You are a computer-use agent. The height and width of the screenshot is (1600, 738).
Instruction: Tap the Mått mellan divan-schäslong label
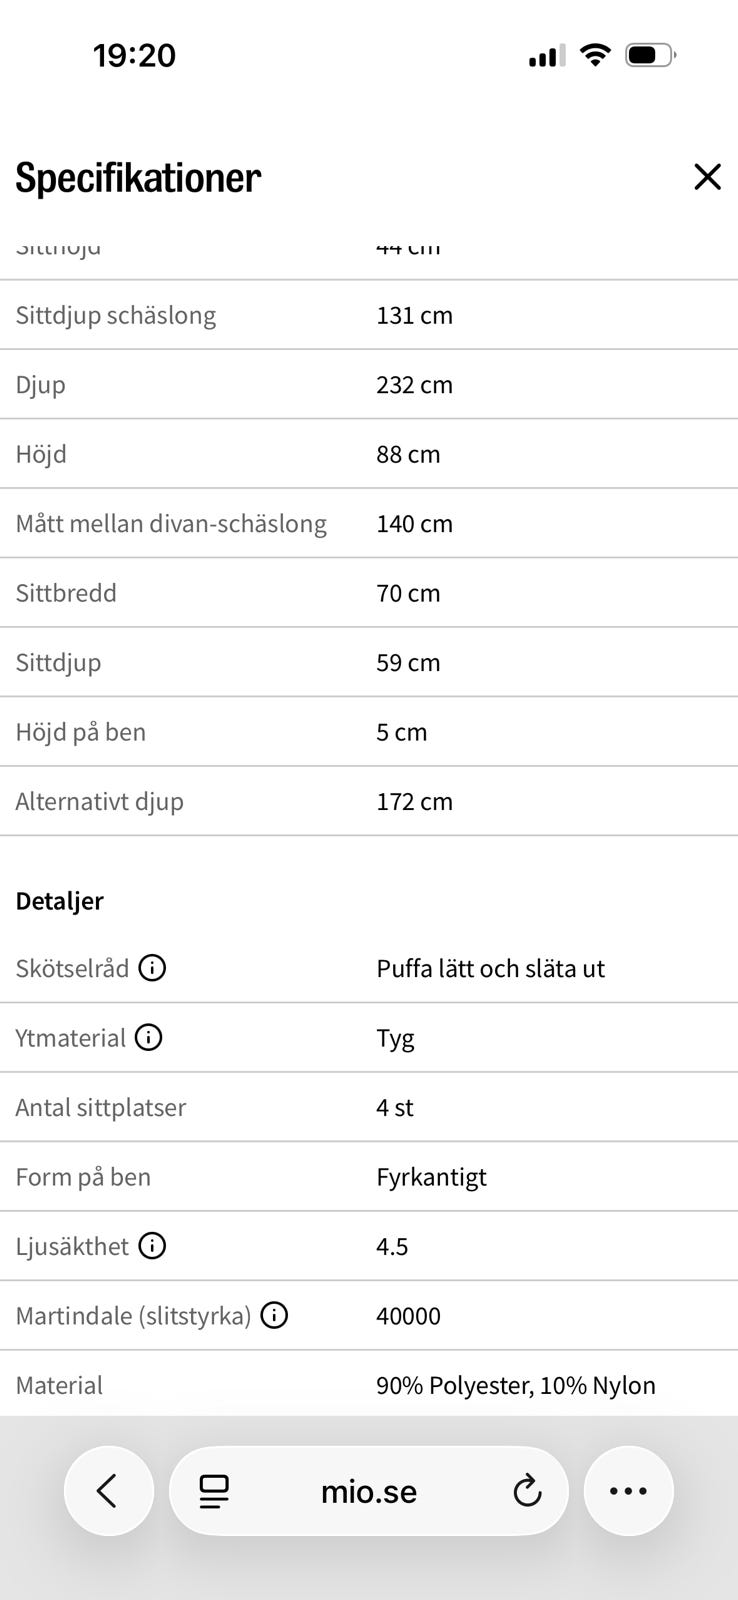point(171,523)
